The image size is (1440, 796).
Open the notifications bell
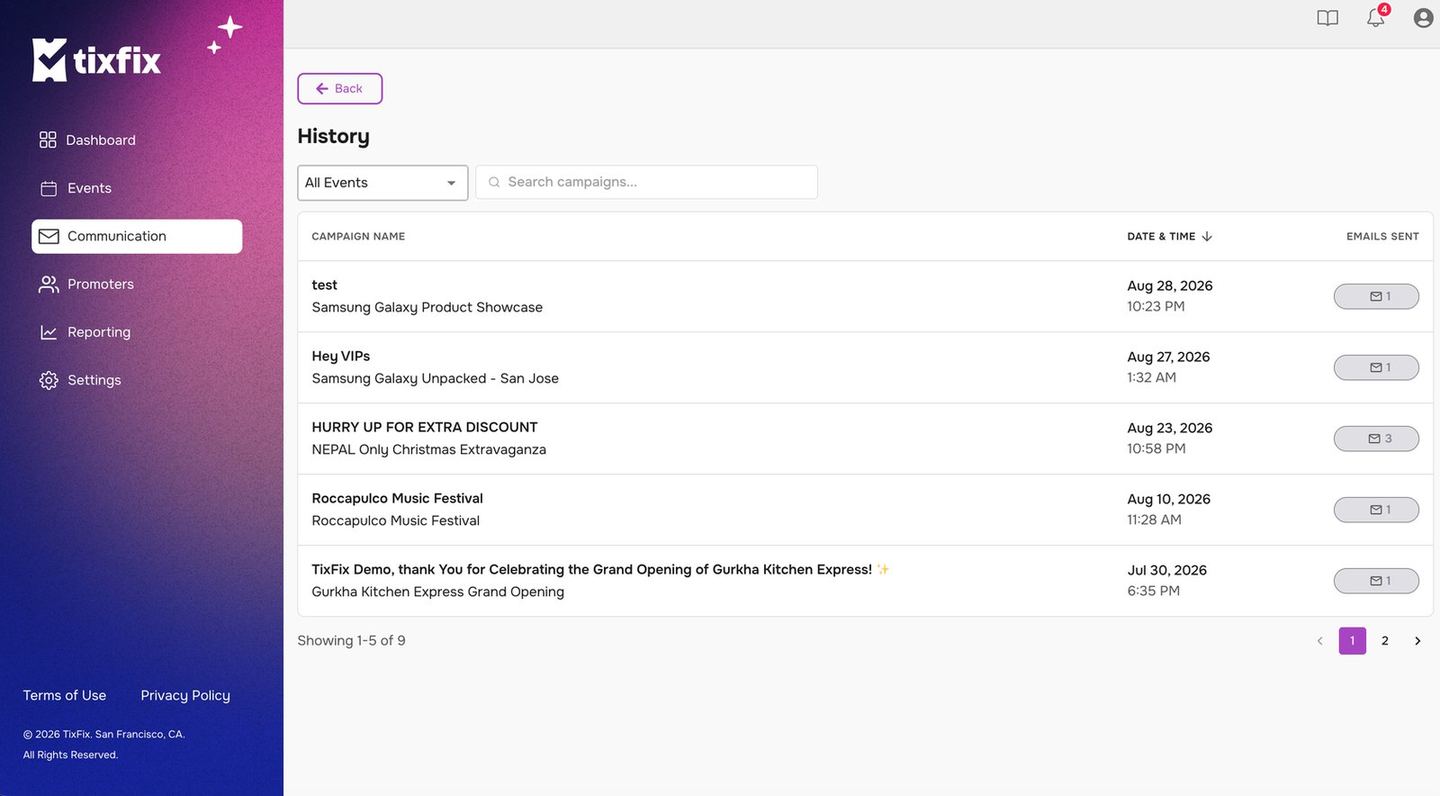tap(1376, 18)
